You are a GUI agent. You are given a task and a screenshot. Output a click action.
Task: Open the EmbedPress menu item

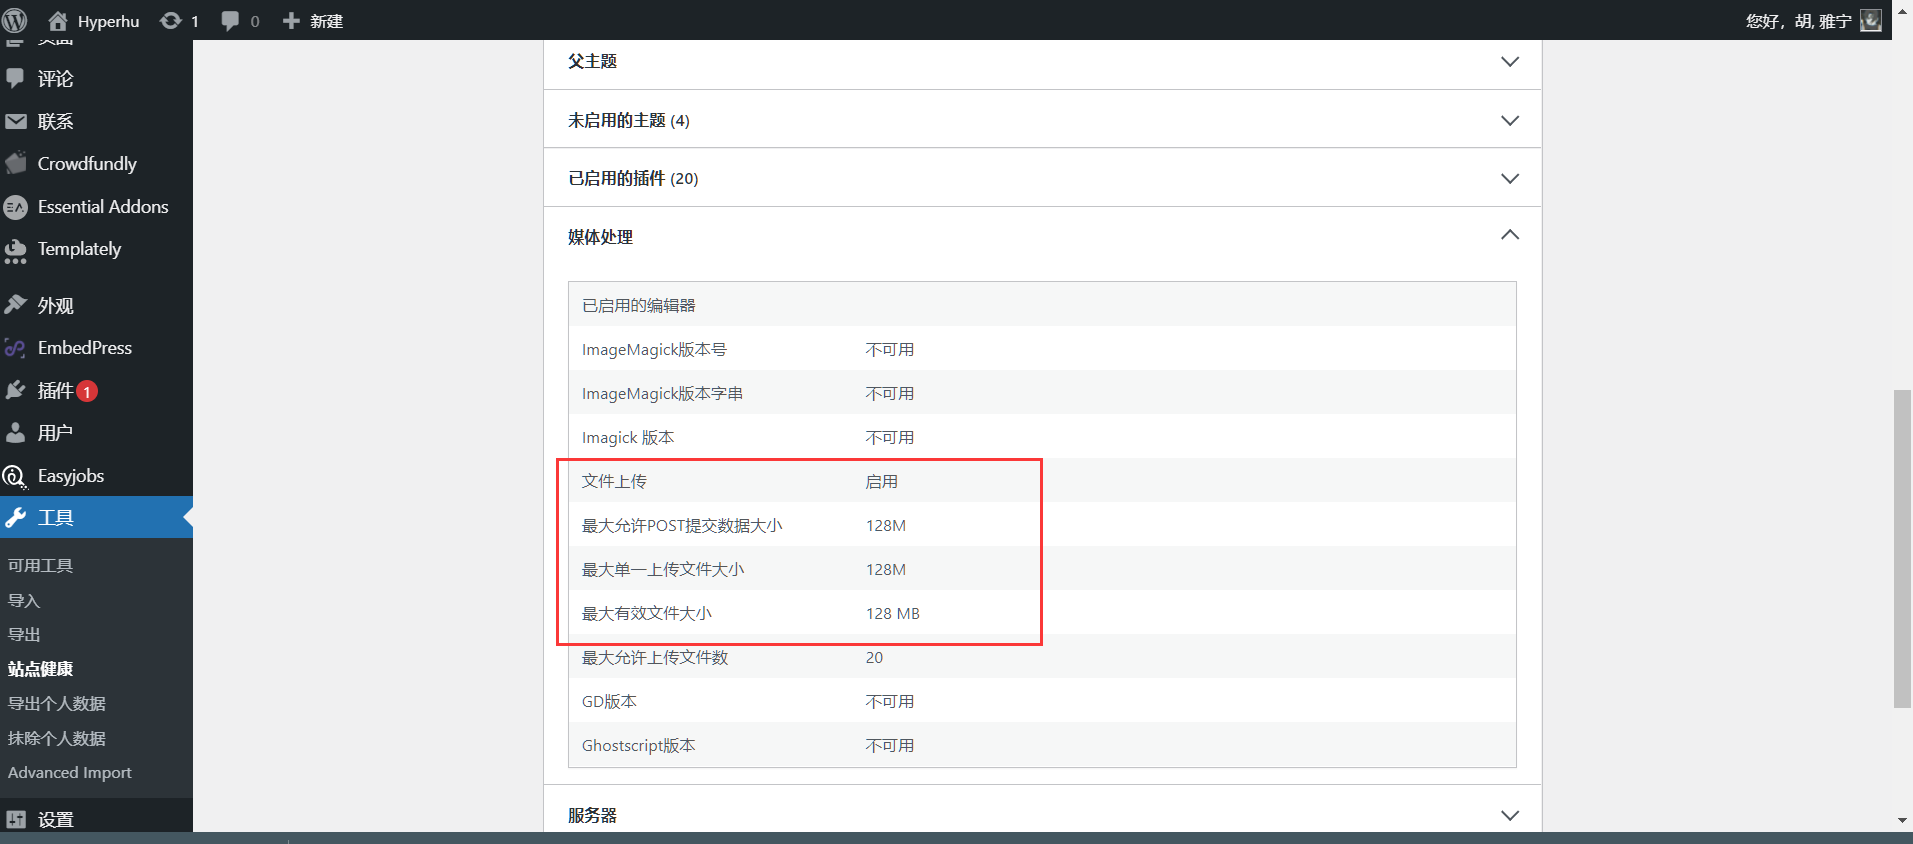tap(85, 347)
